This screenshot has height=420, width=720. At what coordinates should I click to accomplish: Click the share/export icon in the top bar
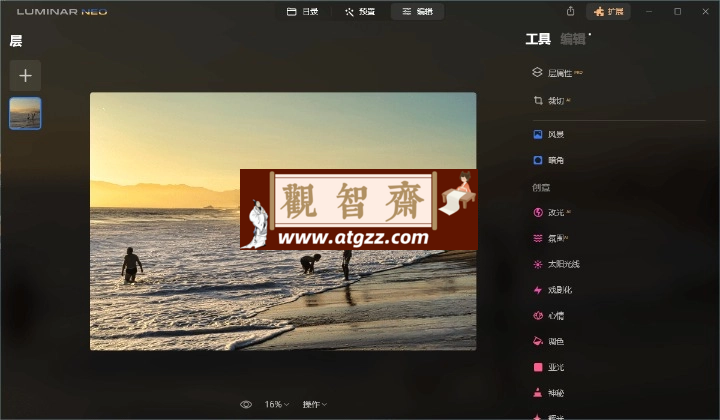point(570,11)
